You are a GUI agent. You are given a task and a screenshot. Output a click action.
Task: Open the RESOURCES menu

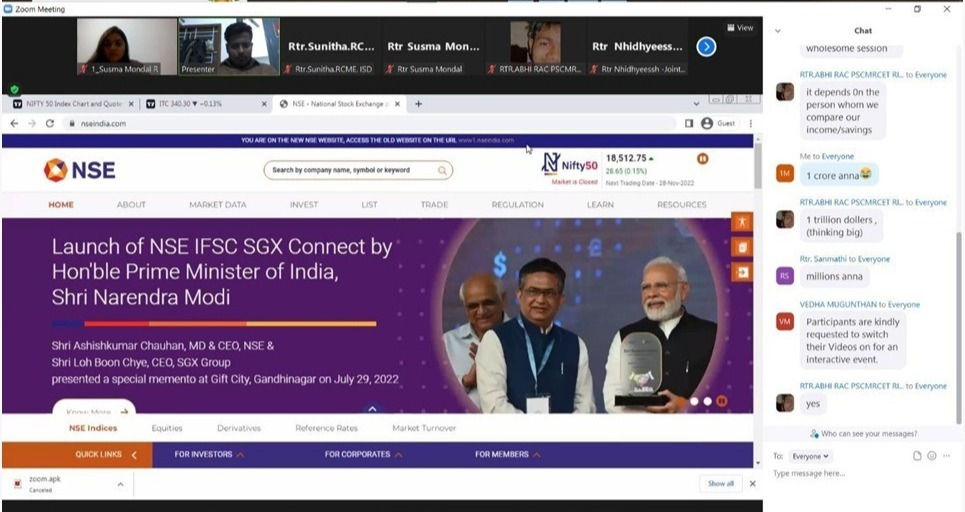[681, 204]
